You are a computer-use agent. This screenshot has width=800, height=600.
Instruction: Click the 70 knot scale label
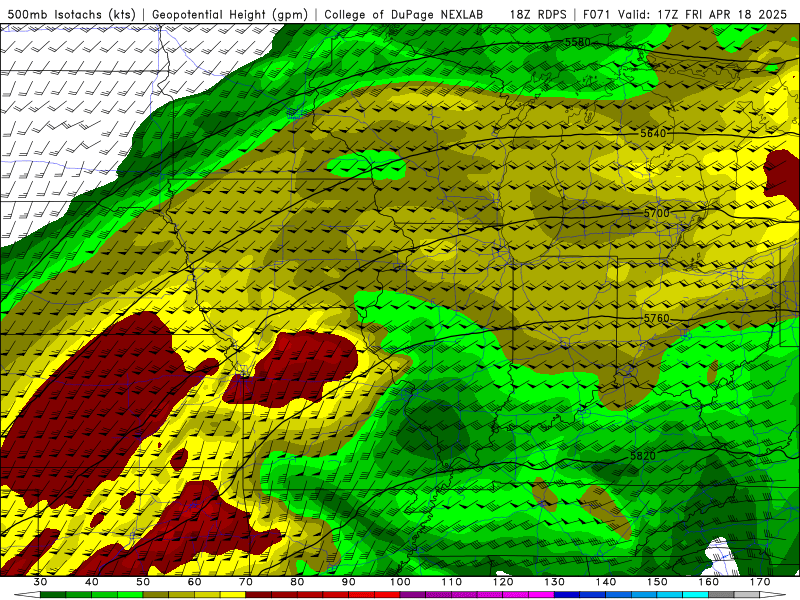pyautogui.click(x=246, y=582)
